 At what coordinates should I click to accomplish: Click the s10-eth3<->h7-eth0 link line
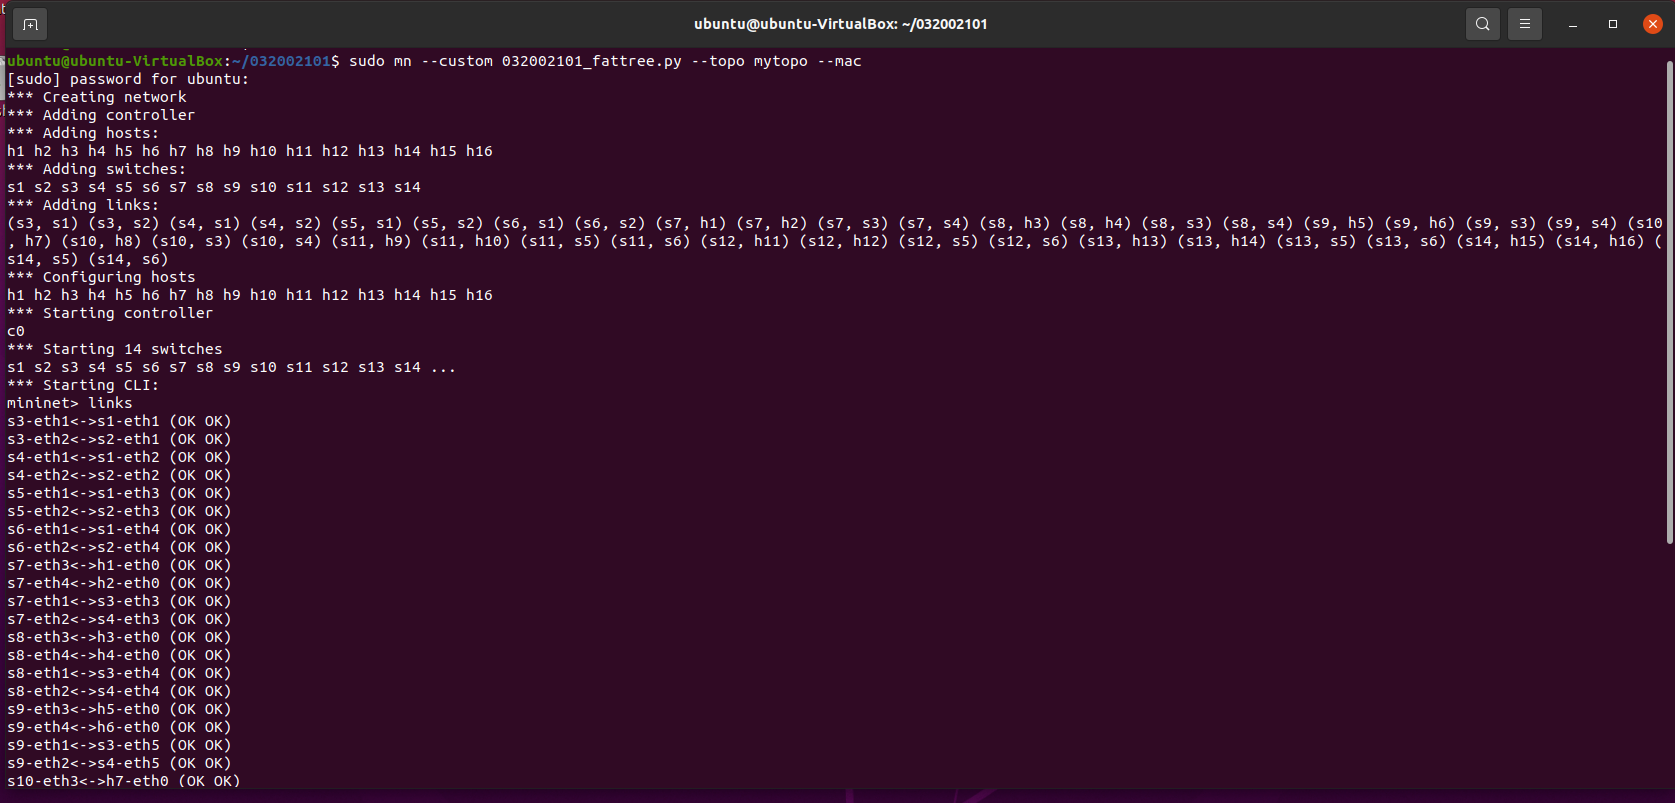(124, 781)
